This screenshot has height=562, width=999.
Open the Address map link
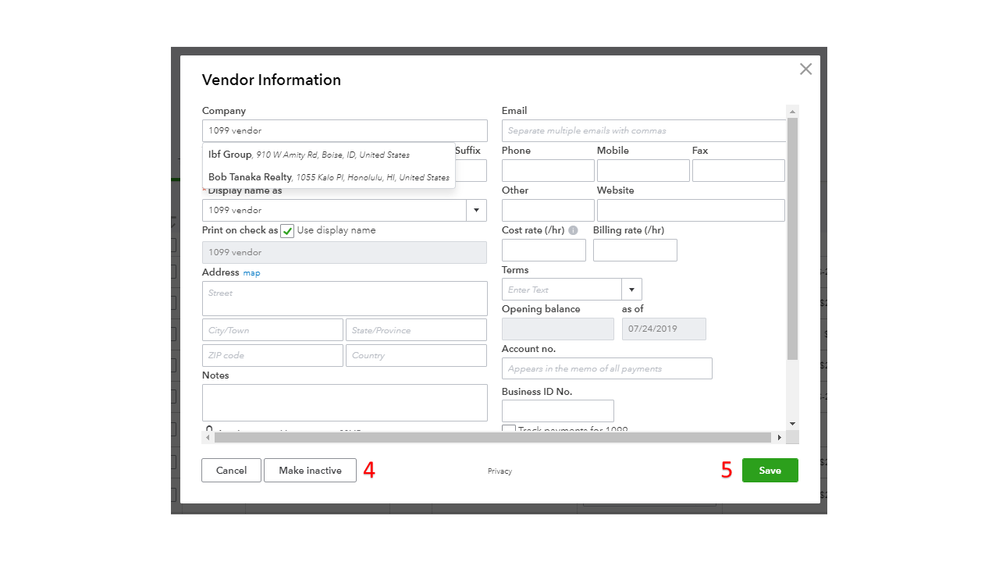click(252, 273)
